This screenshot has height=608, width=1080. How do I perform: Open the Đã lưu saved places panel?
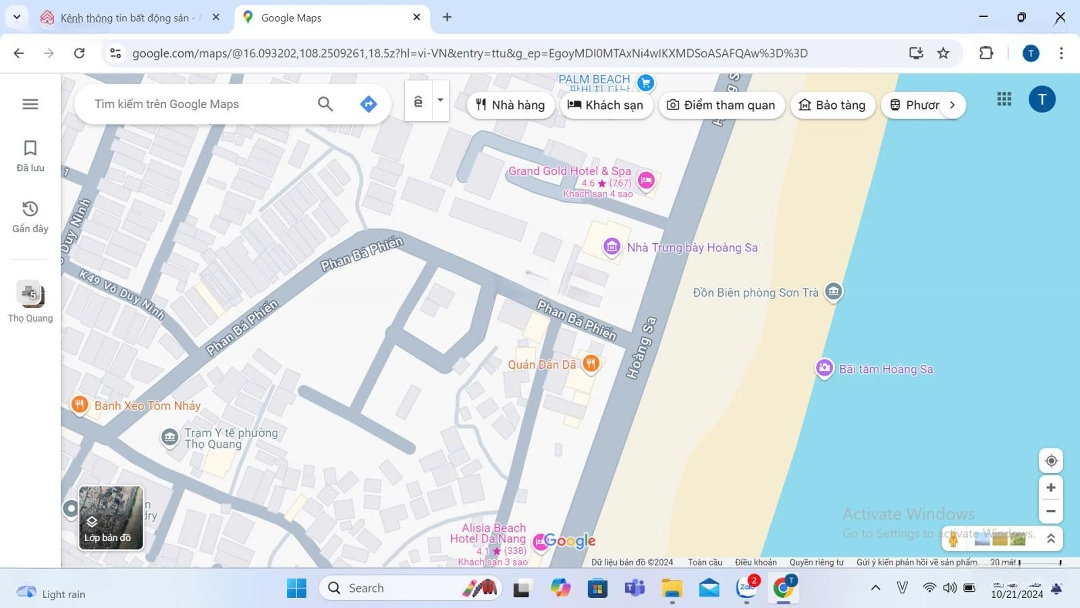(30, 156)
